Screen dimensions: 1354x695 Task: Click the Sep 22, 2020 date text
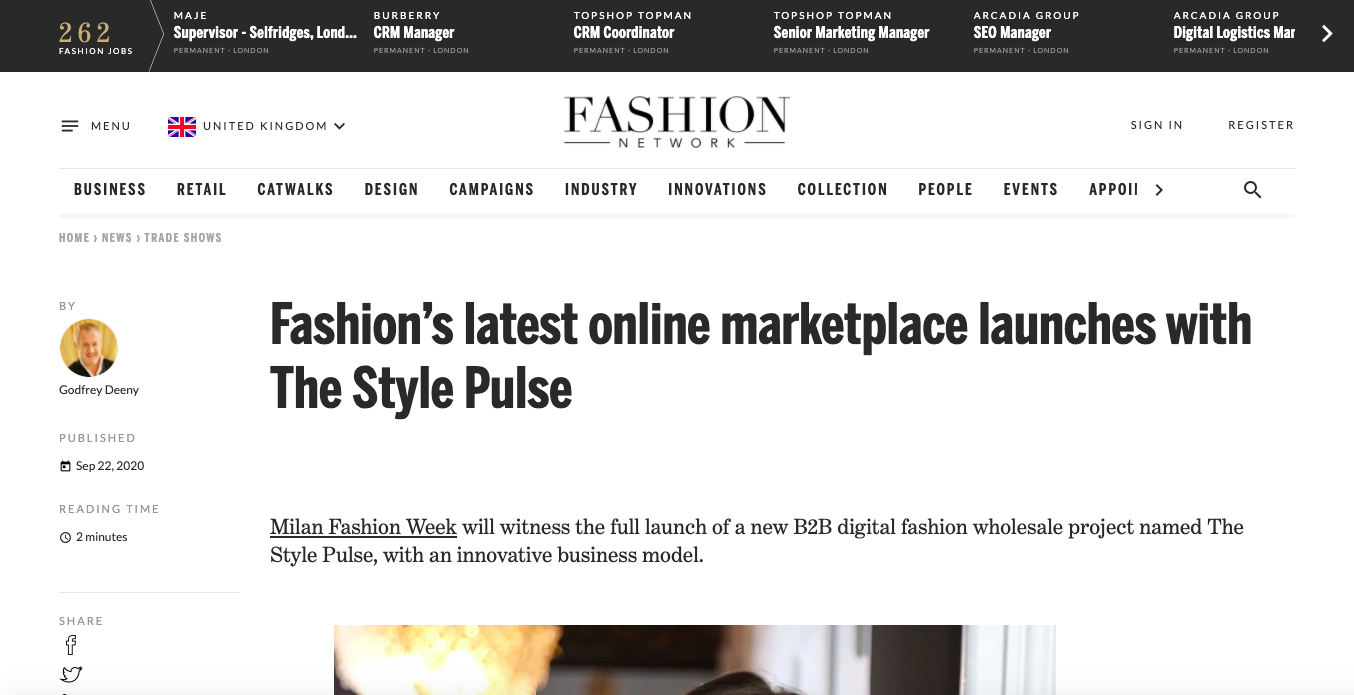[110, 466]
